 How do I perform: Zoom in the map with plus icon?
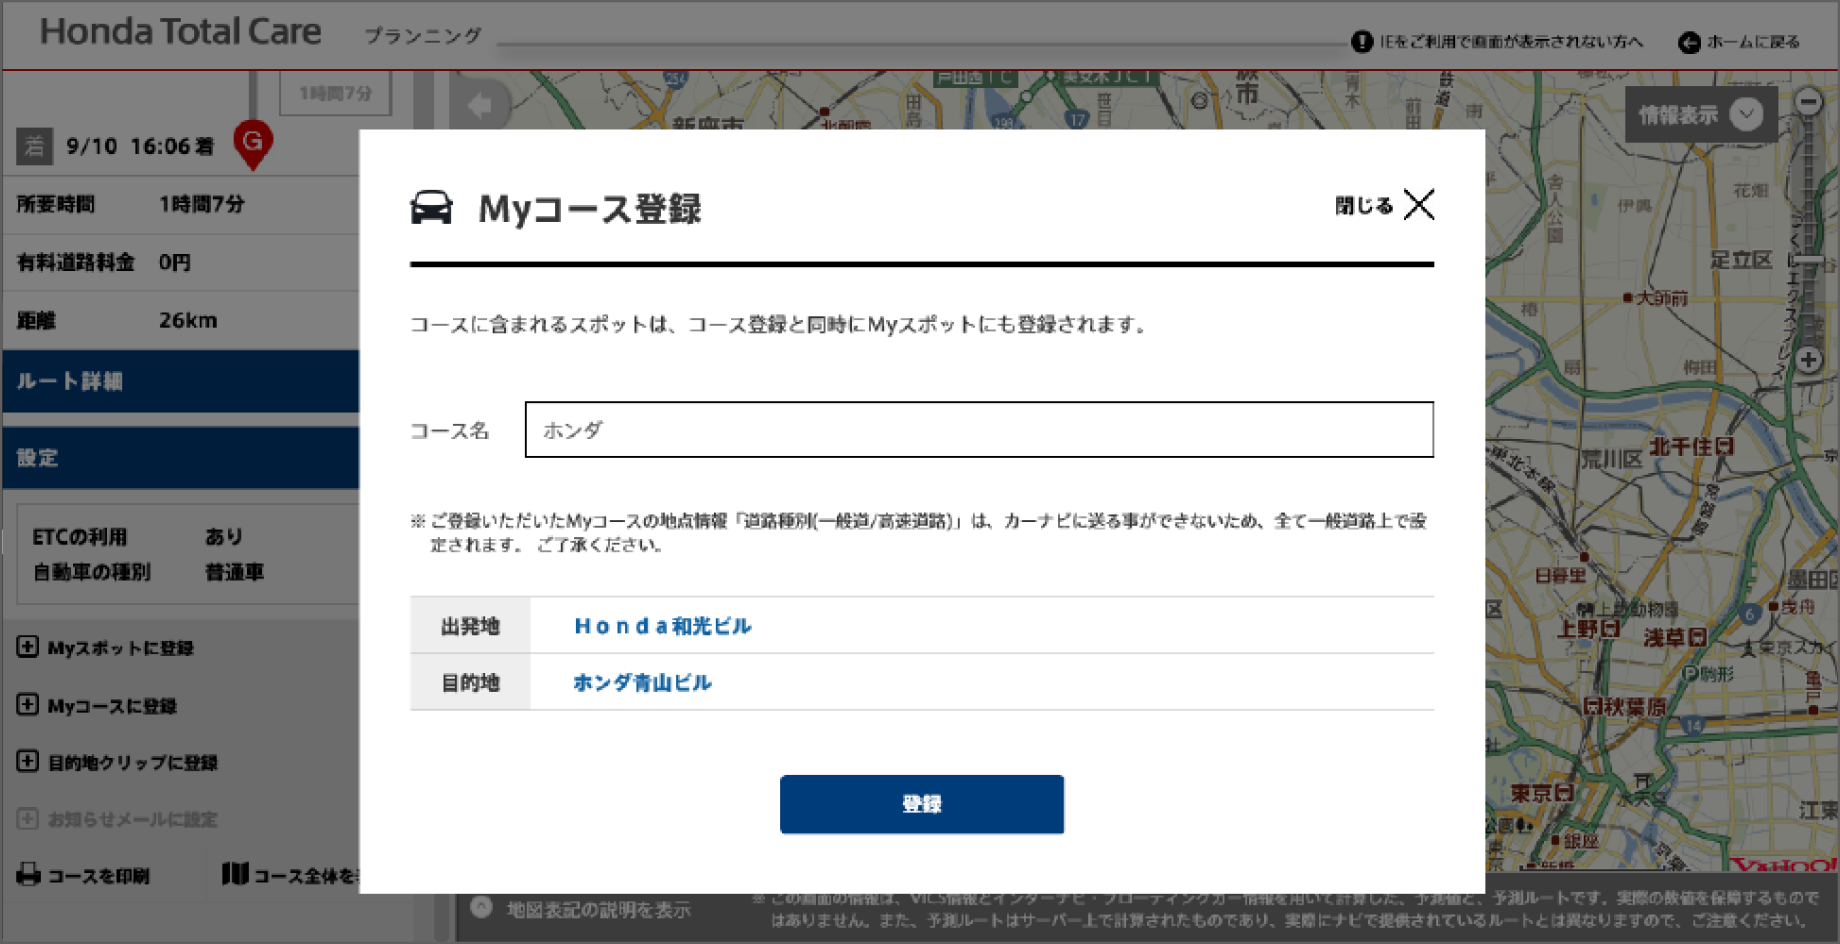[1808, 360]
